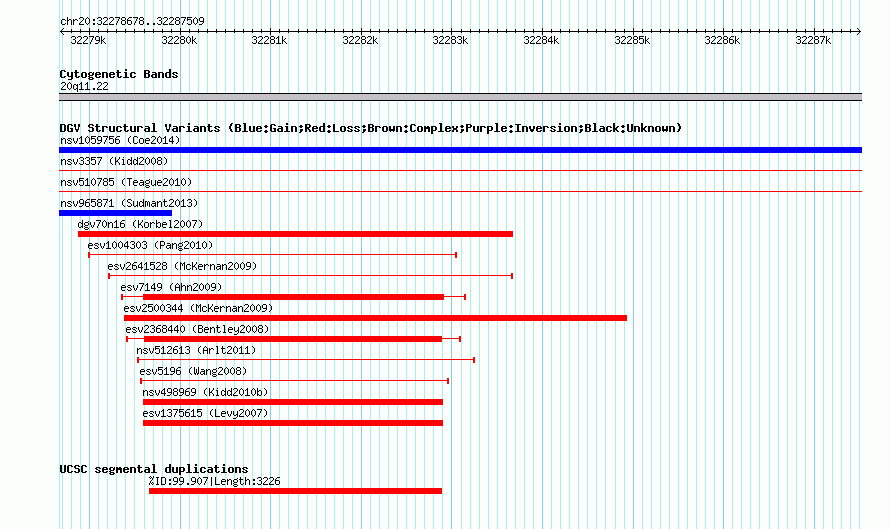This screenshot has height=529, width=890.
Task: Open the esv2368440 (Bentley2008) red bar
Action: (293, 339)
